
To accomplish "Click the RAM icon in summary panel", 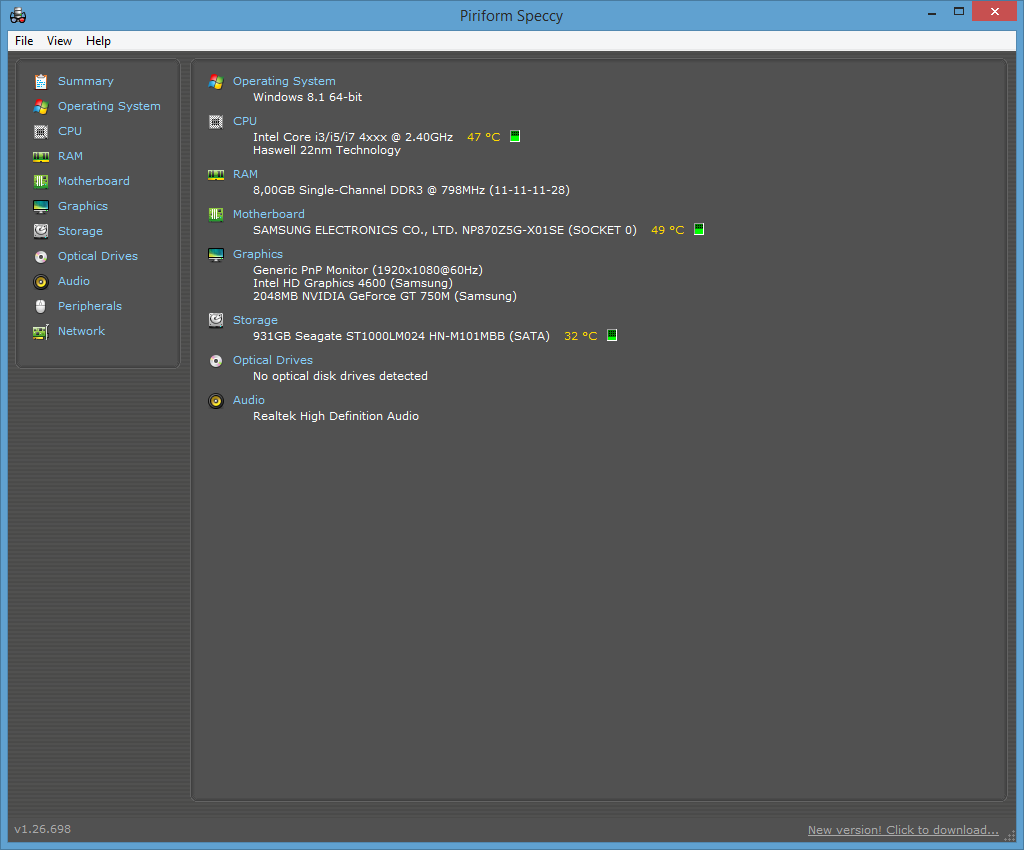I will coord(216,174).
